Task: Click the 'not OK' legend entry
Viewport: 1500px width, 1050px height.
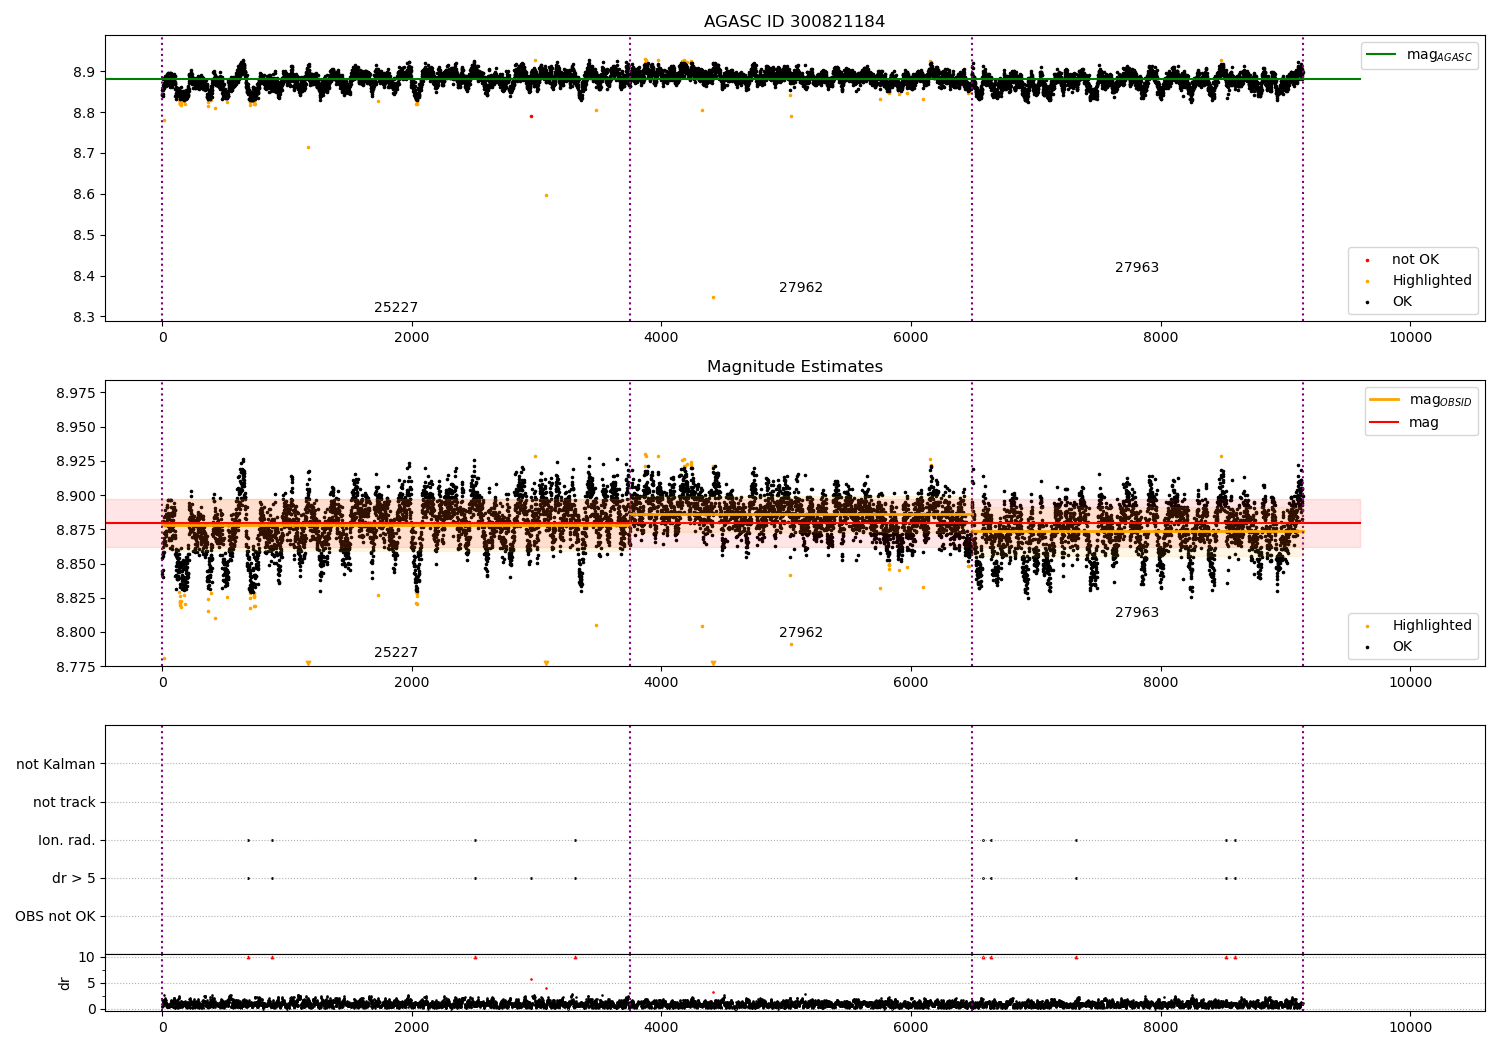Action: (x=1414, y=259)
